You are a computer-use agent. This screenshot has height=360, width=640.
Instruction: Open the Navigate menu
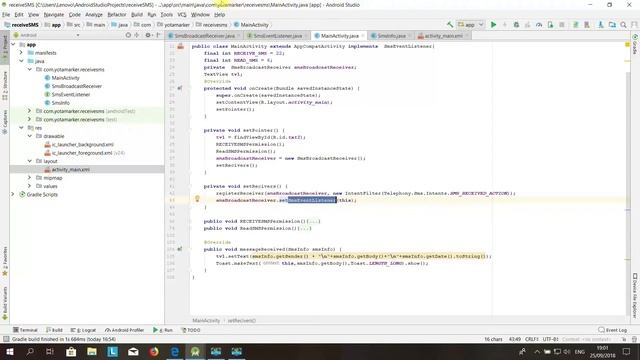[x=54, y=15]
